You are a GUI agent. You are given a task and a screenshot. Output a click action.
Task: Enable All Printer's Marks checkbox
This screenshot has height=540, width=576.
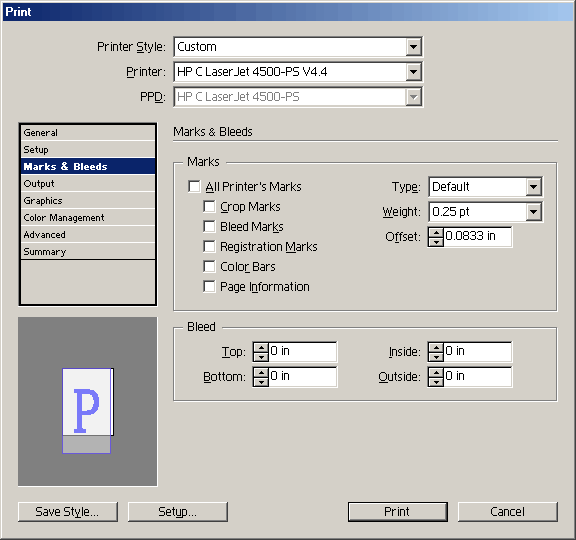pos(194,186)
